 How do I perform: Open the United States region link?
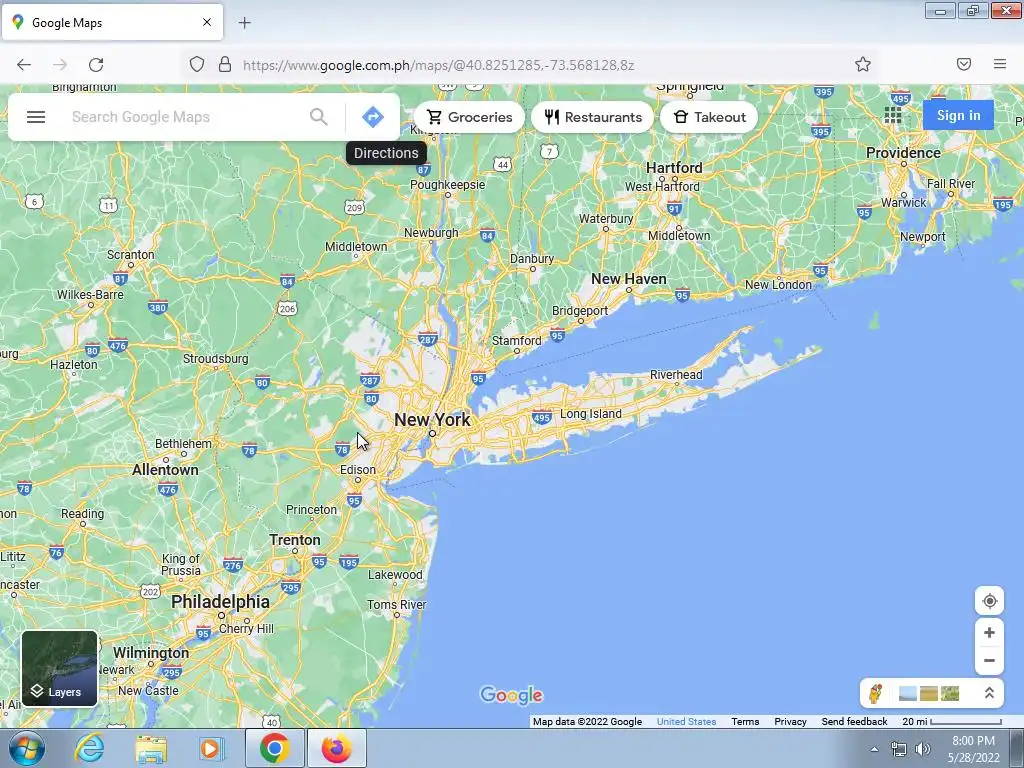point(686,722)
